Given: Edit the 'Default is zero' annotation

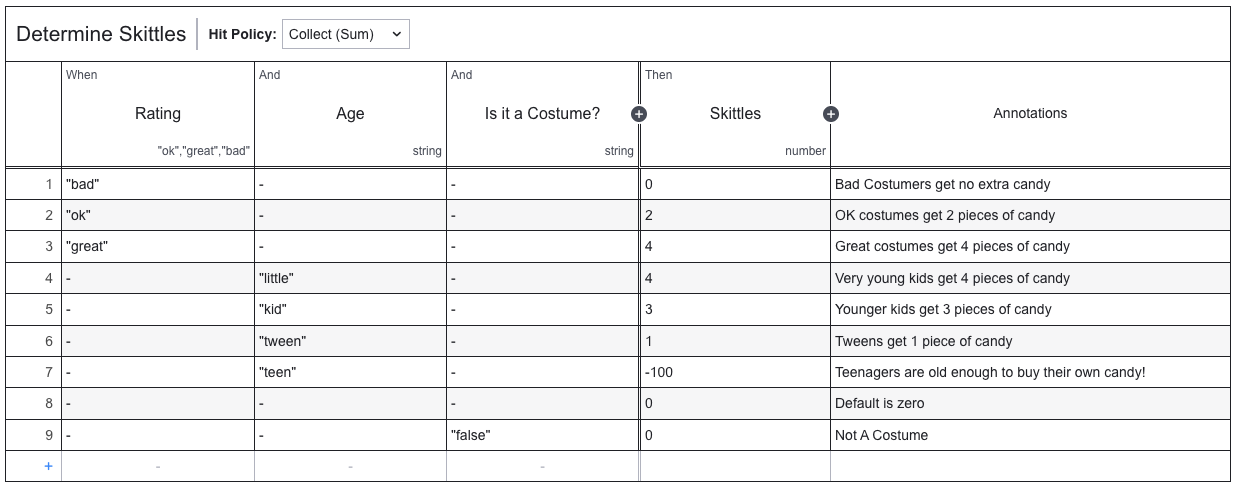Looking at the screenshot, I should [x=1030, y=404].
